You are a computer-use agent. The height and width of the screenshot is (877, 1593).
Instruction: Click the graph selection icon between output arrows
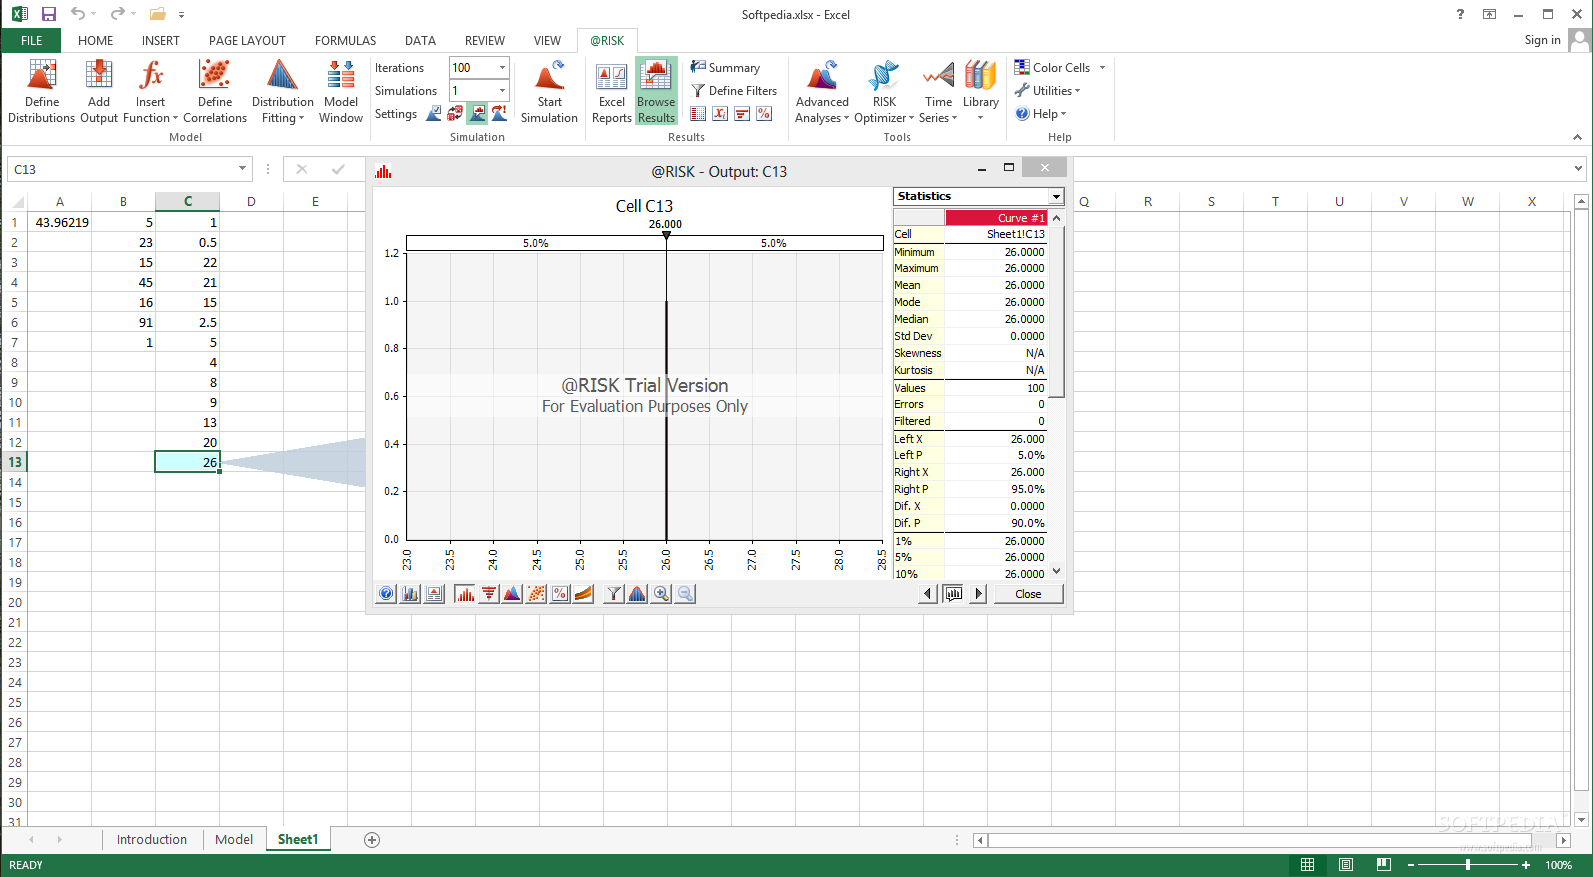953,594
